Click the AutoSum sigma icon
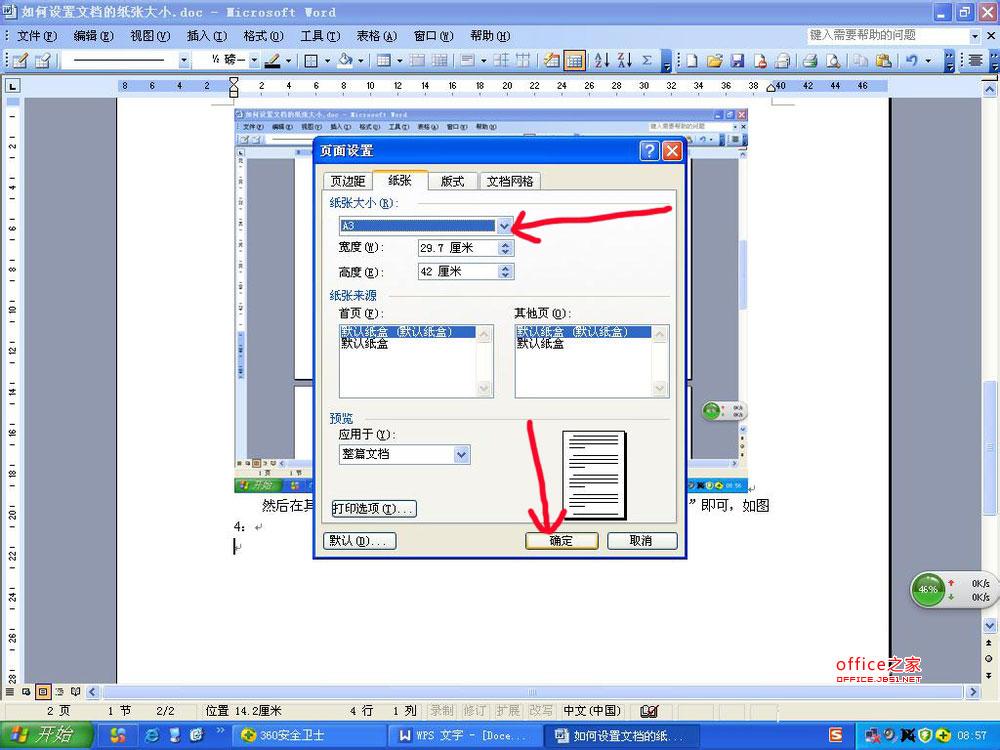Image resolution: width=1000 pixels, height=750 pixels. (x=647, y=61)
